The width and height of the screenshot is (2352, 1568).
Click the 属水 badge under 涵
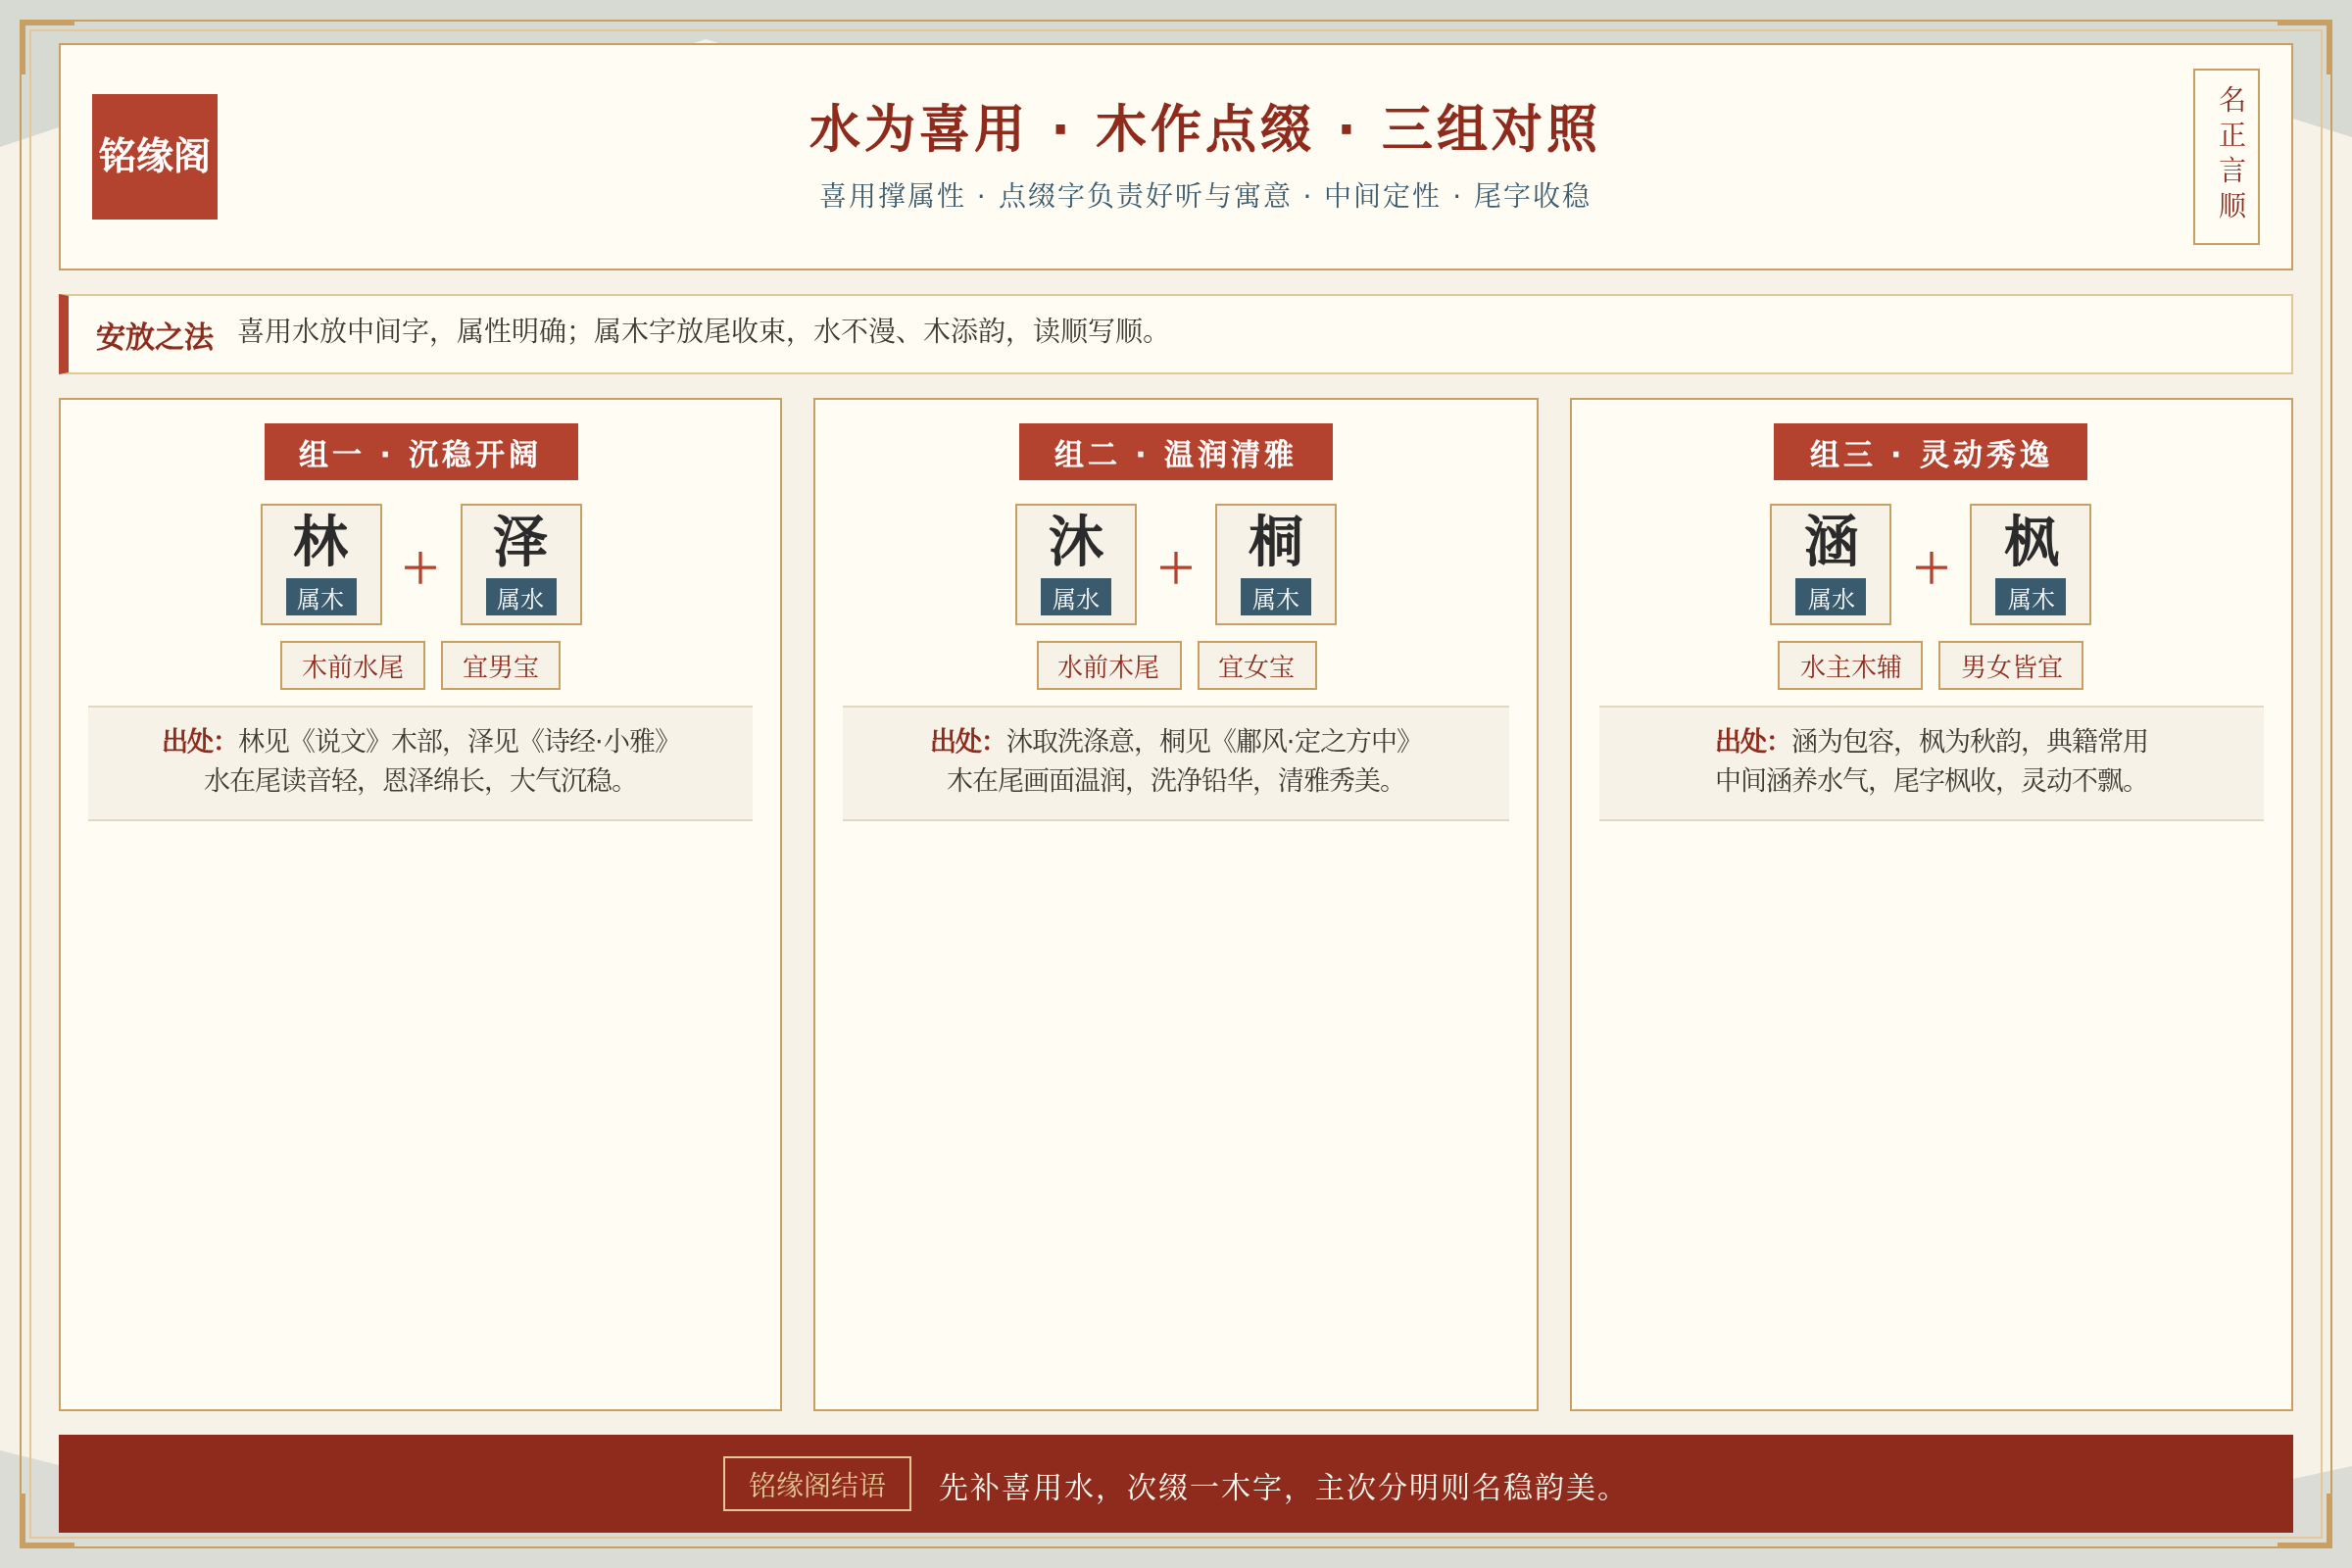tap(1830, 598)
